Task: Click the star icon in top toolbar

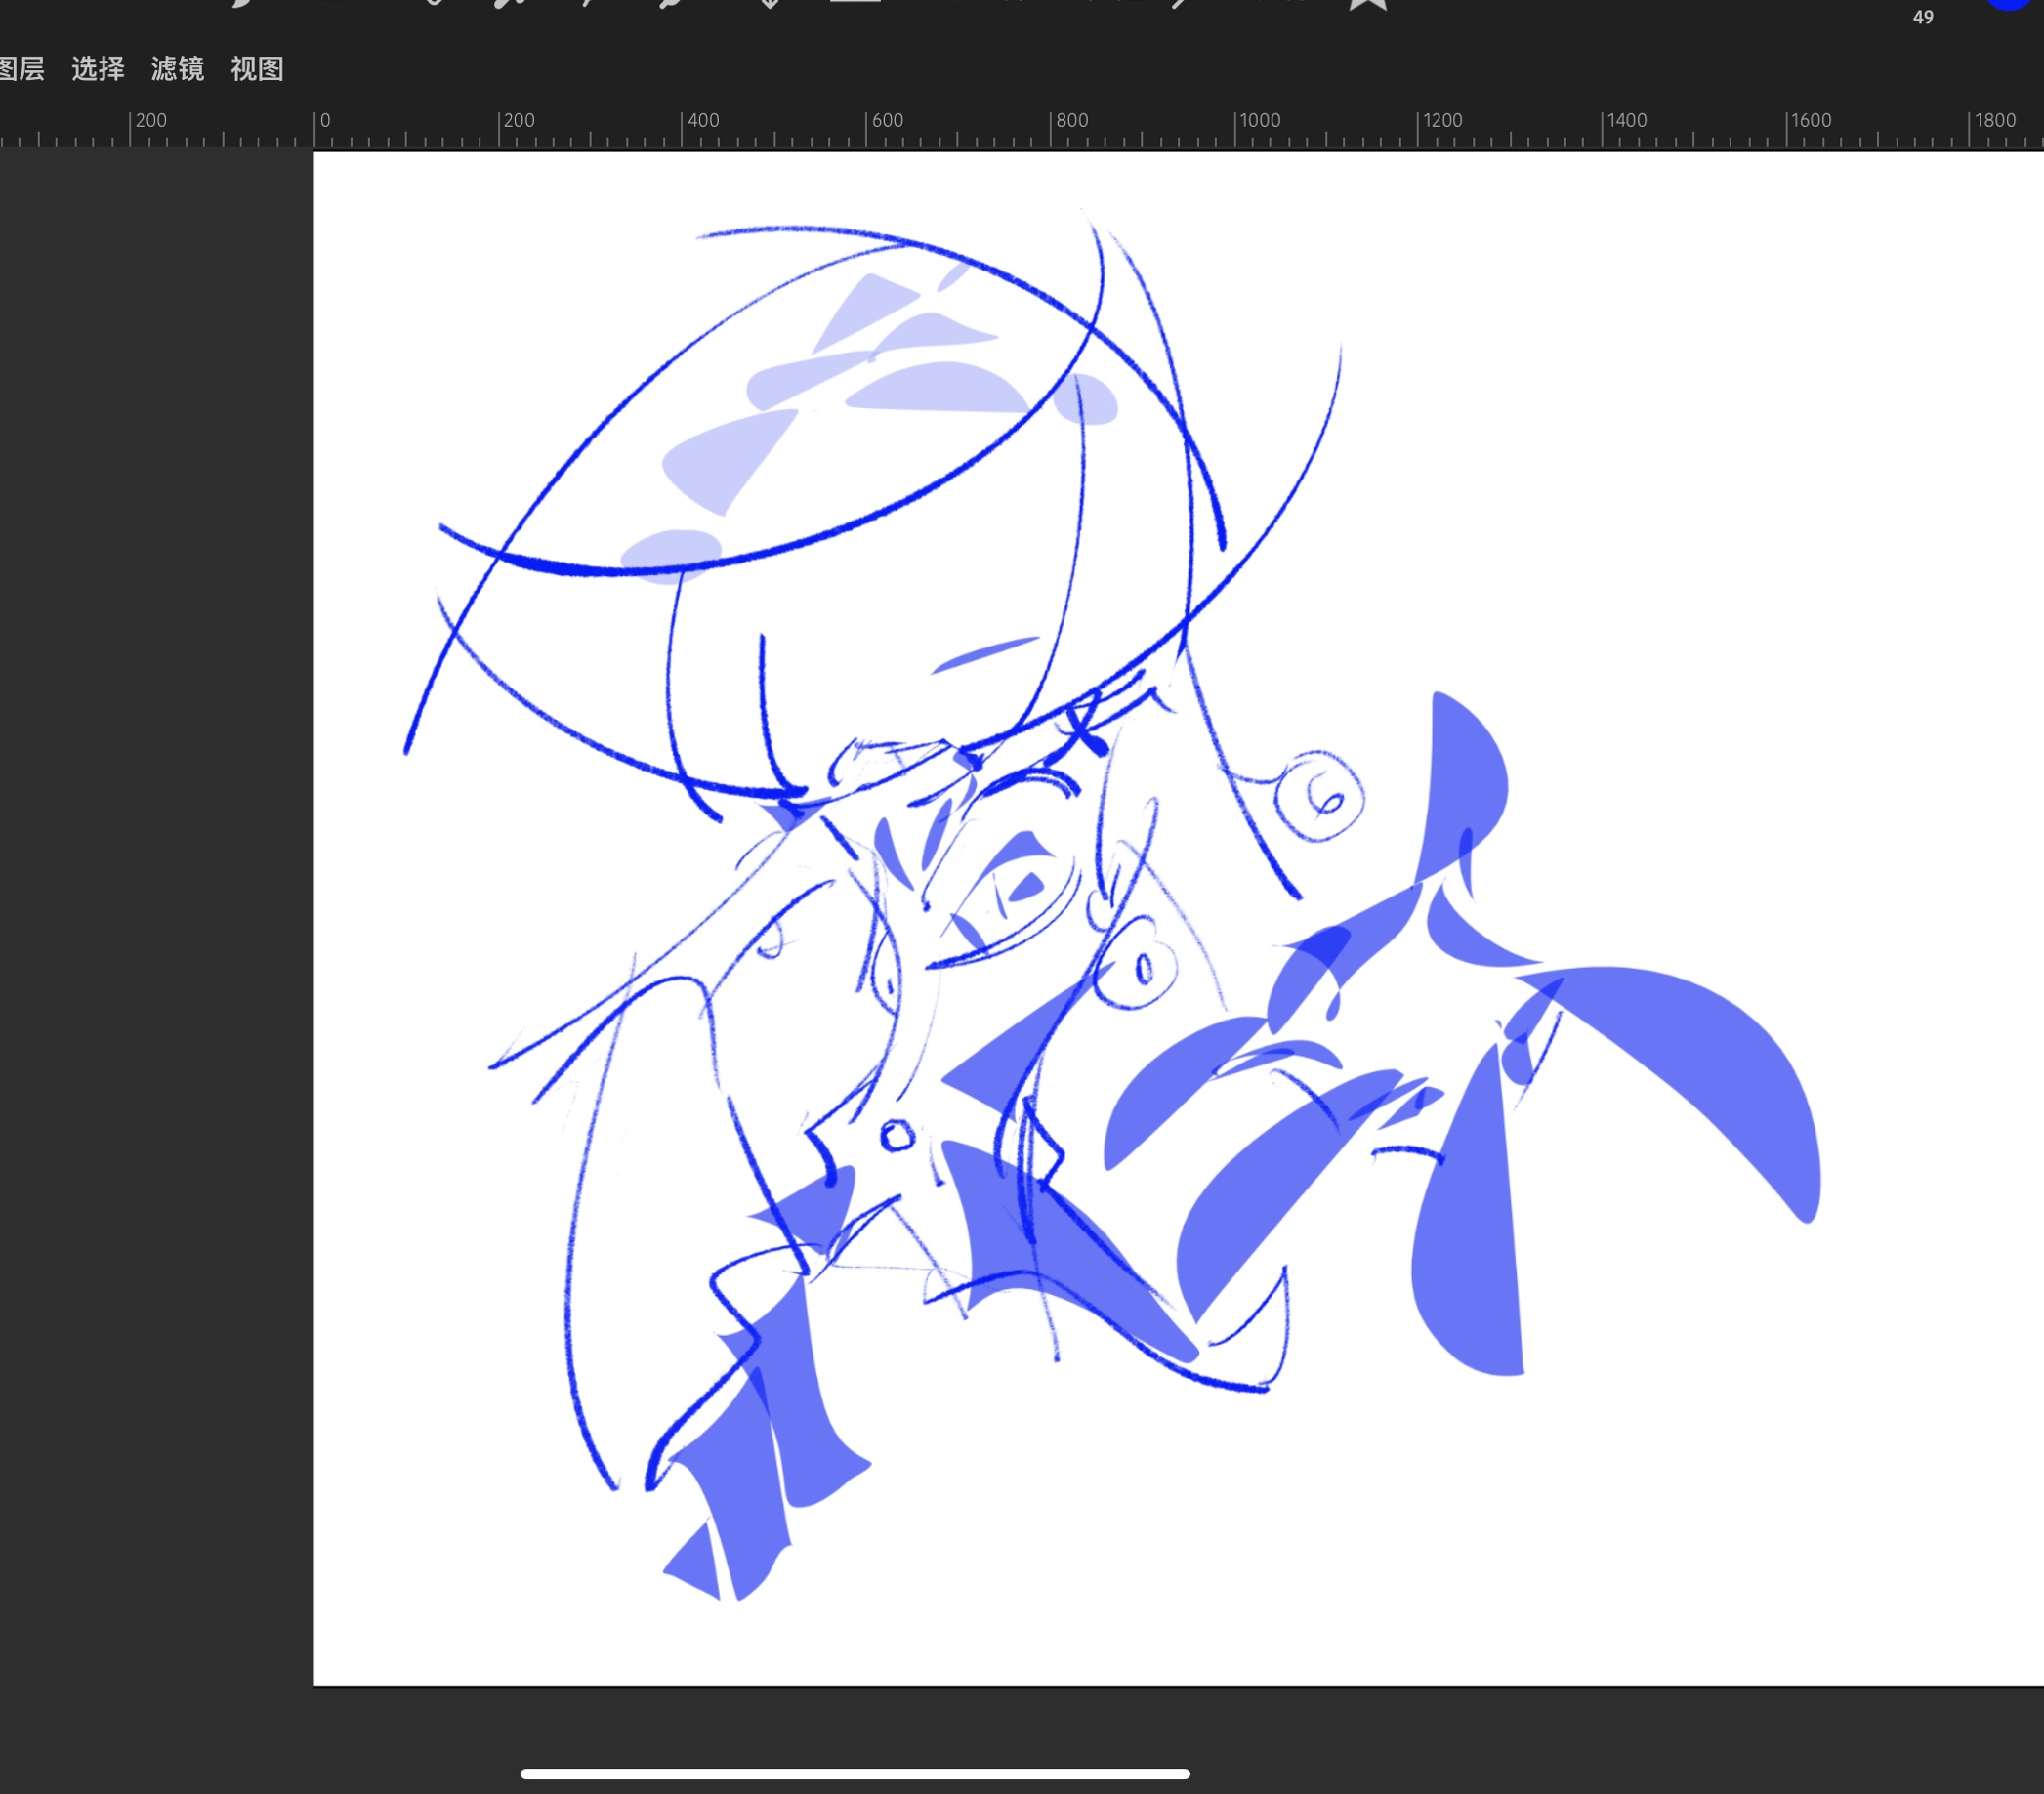Action: pyautogui.click(x=1368, y=4)
